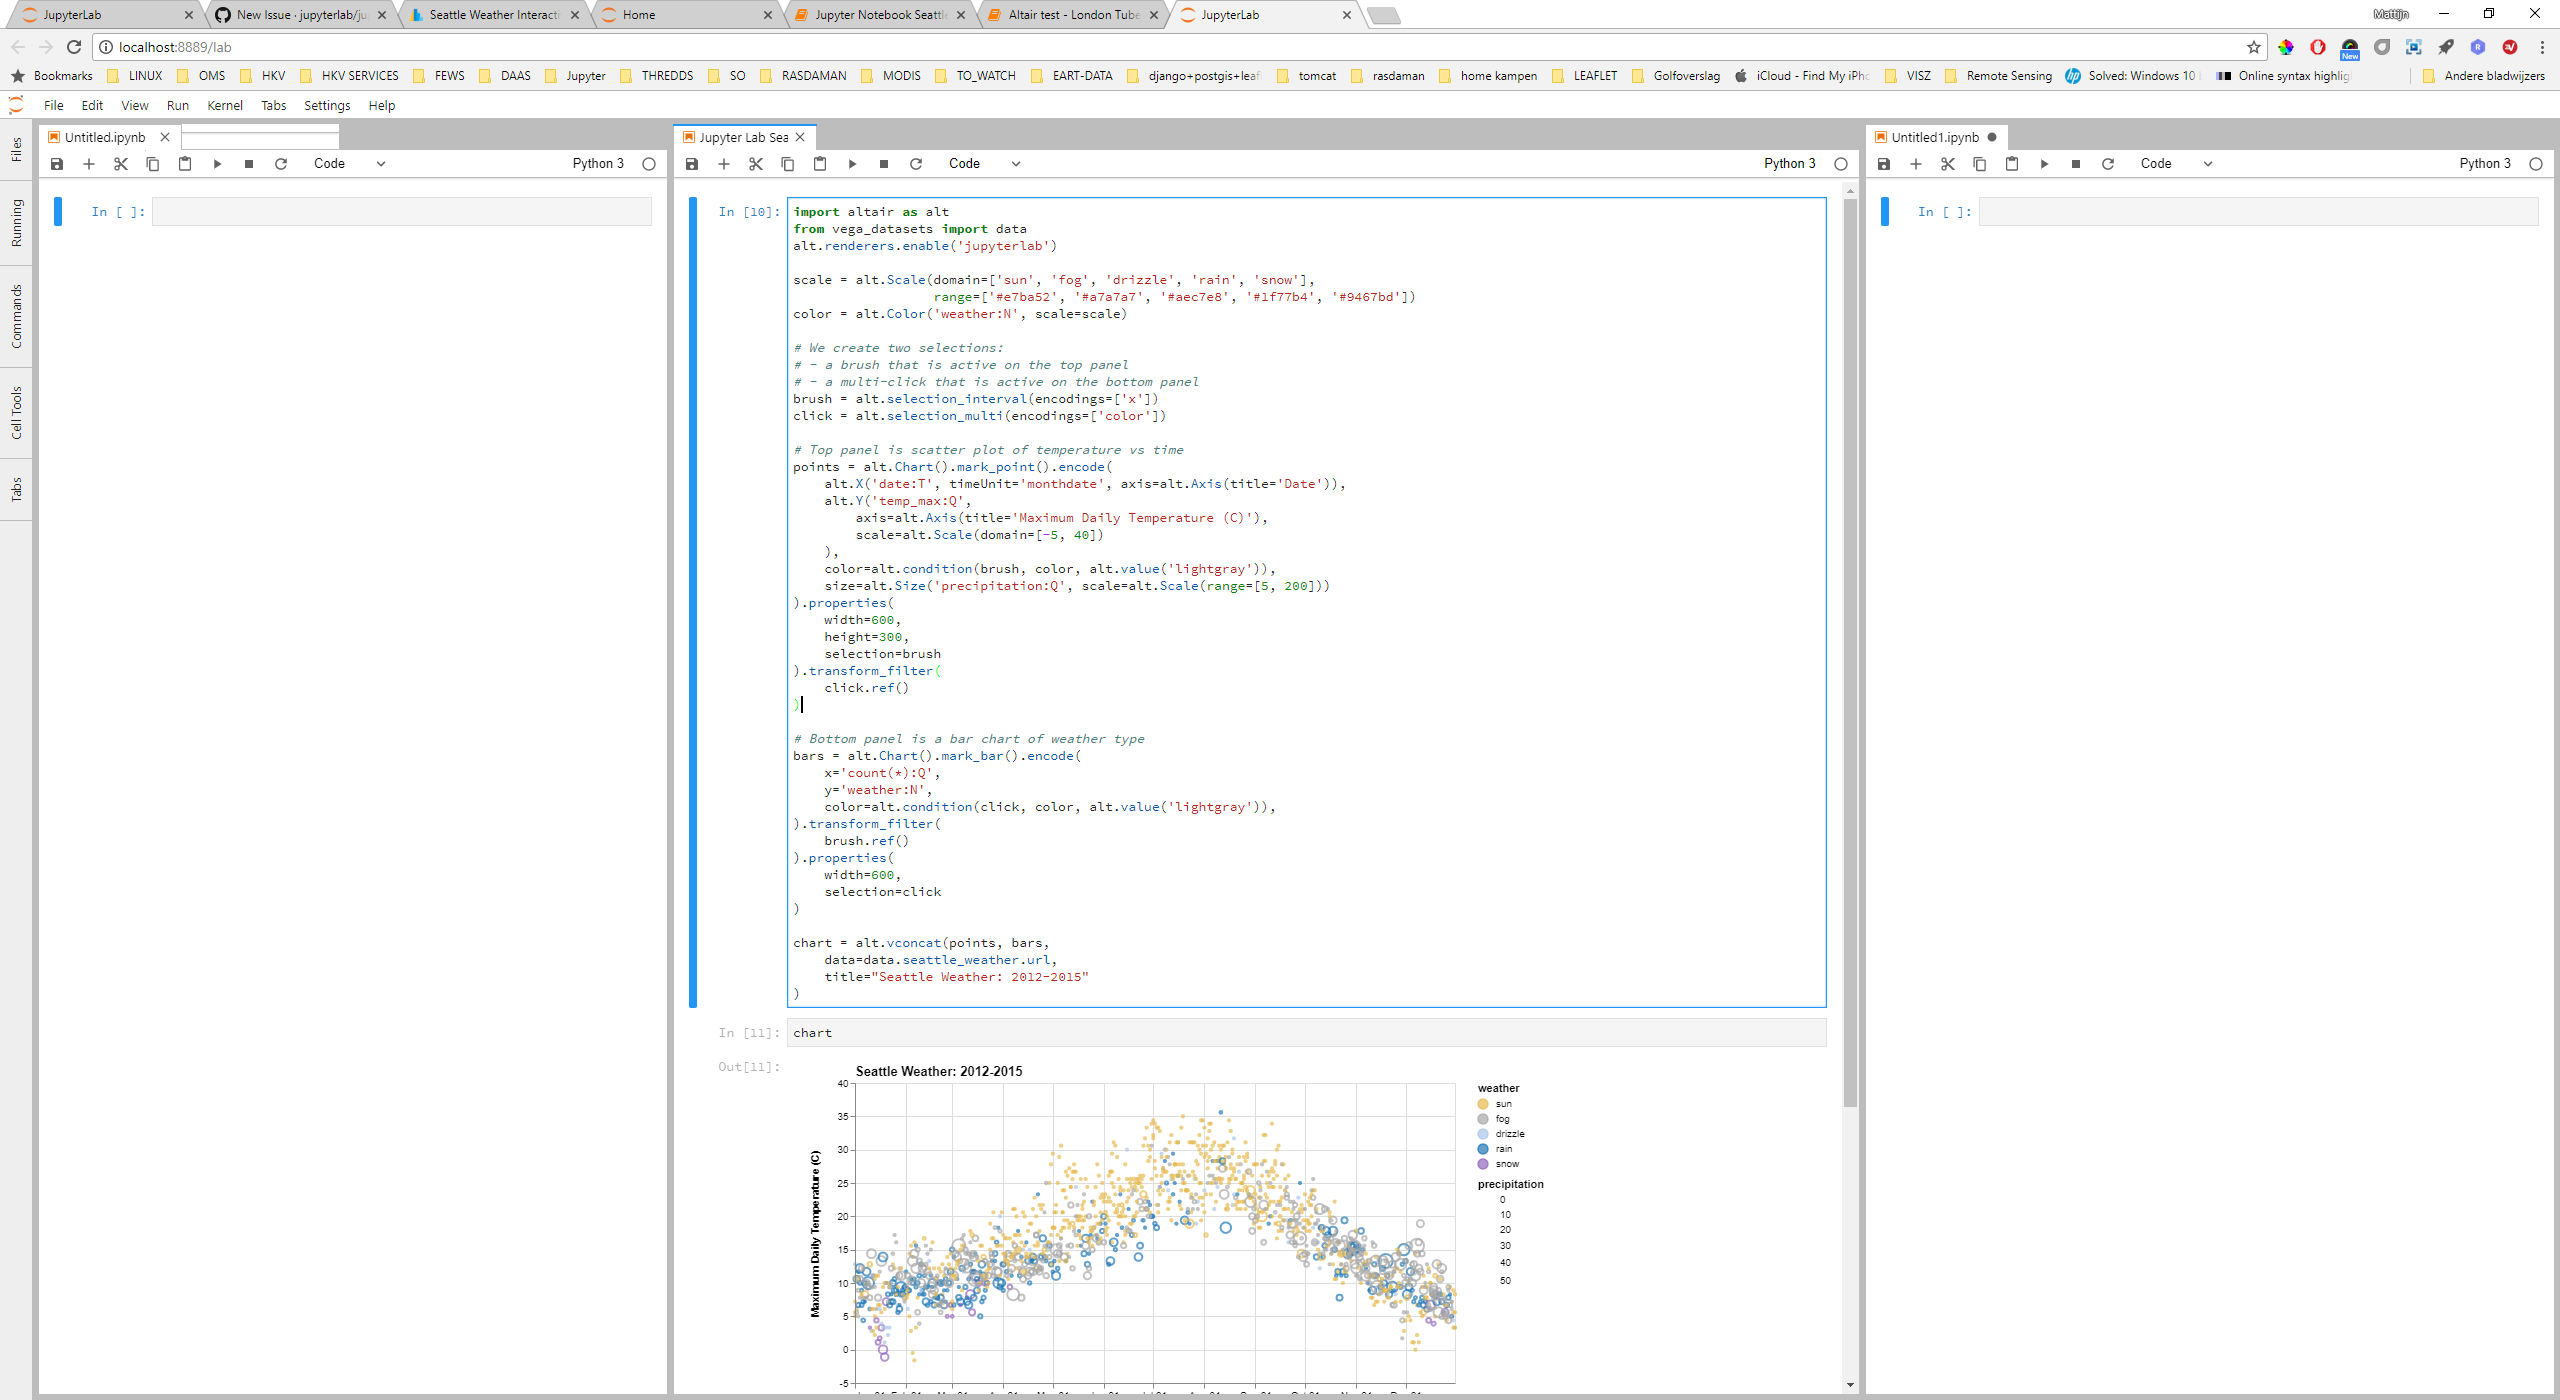This screenshot has height=1400, width=2560.
Task: Close the Untitled.ipynb tab
Action: point(165,137)
